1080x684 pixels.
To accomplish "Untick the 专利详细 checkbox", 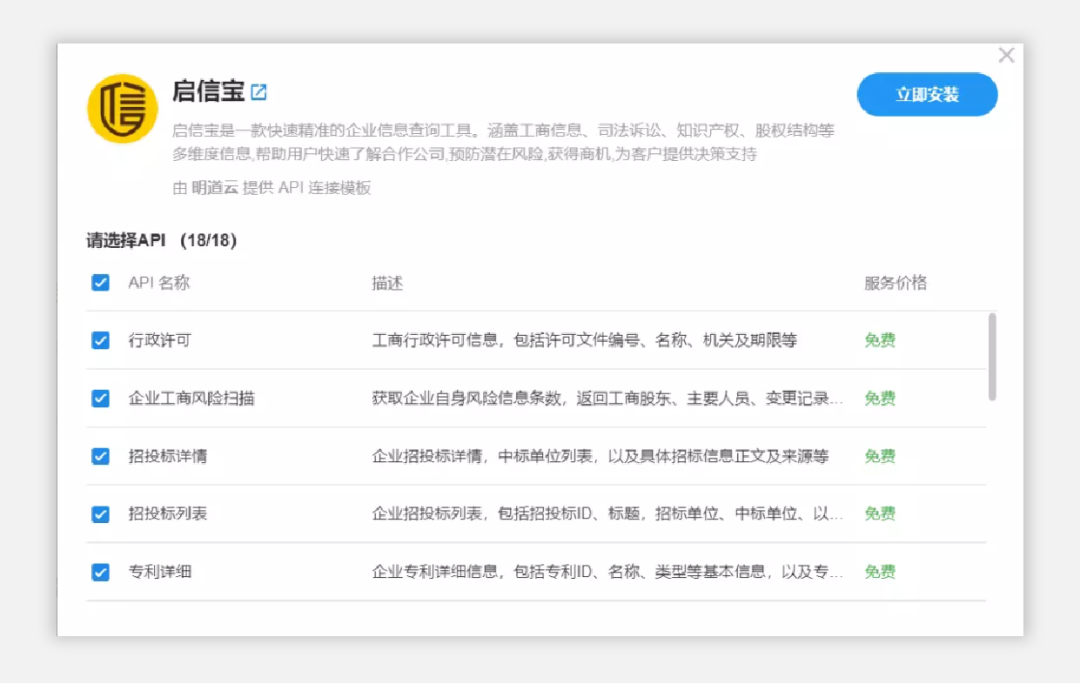I will pos(100,572).
